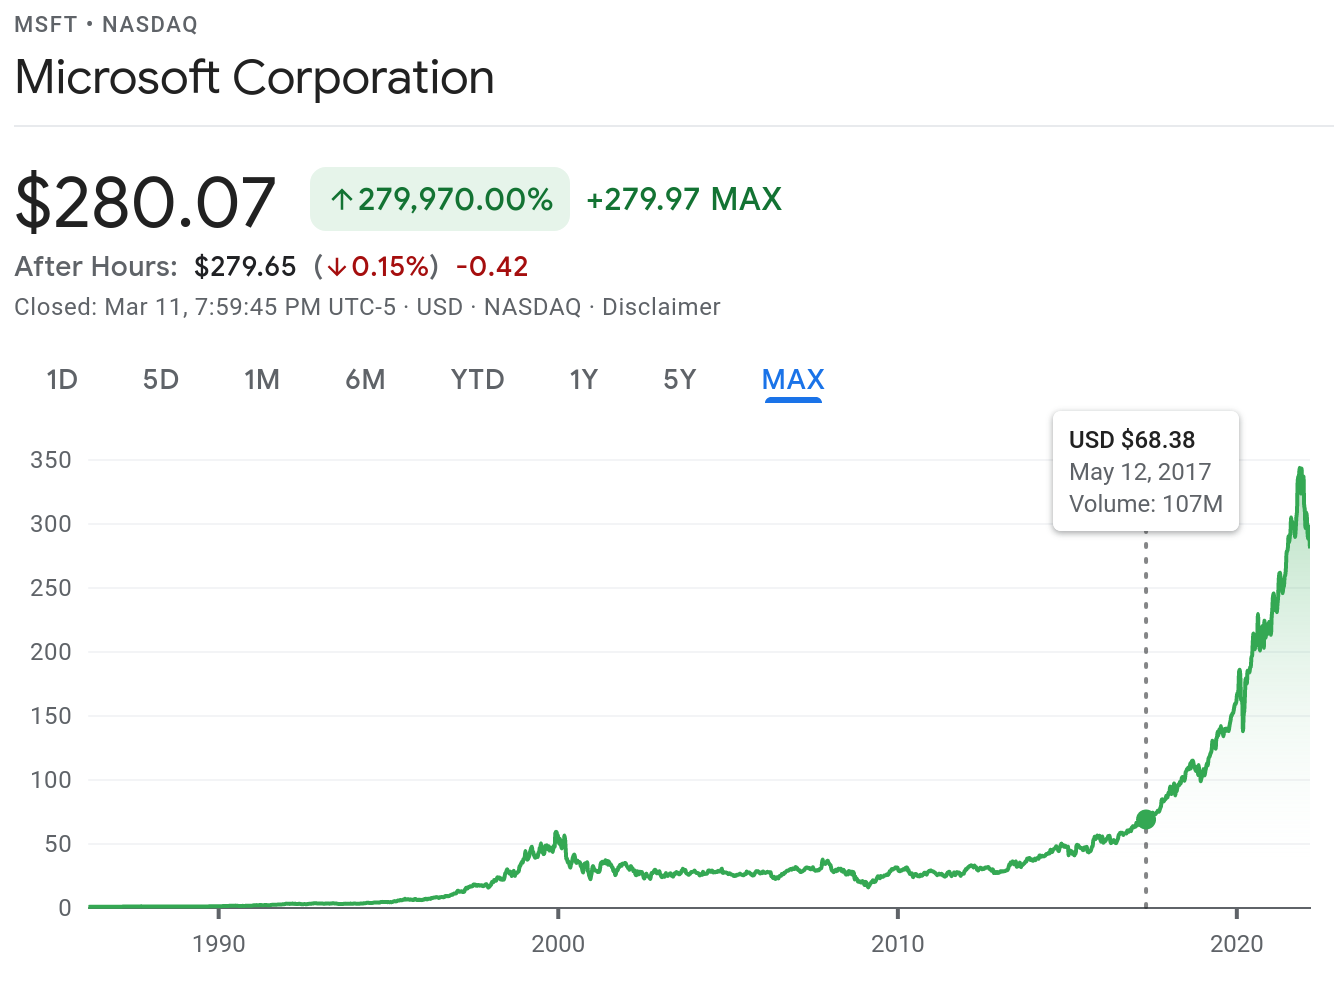Image resolution: width=1334 pixels, height=996 pixels.
Task: Click the 1990 year axis label
Action: pos(218,944)
